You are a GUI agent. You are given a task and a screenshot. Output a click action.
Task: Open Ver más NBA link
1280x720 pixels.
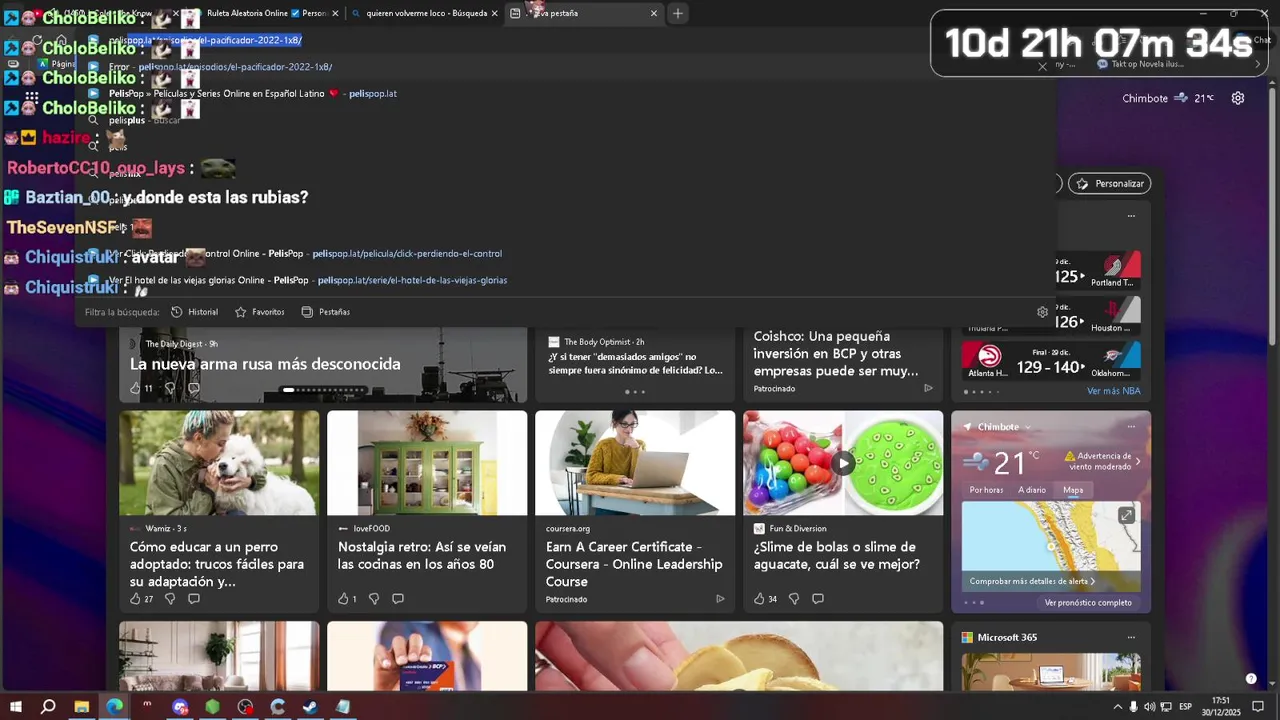click(1113, 391)
